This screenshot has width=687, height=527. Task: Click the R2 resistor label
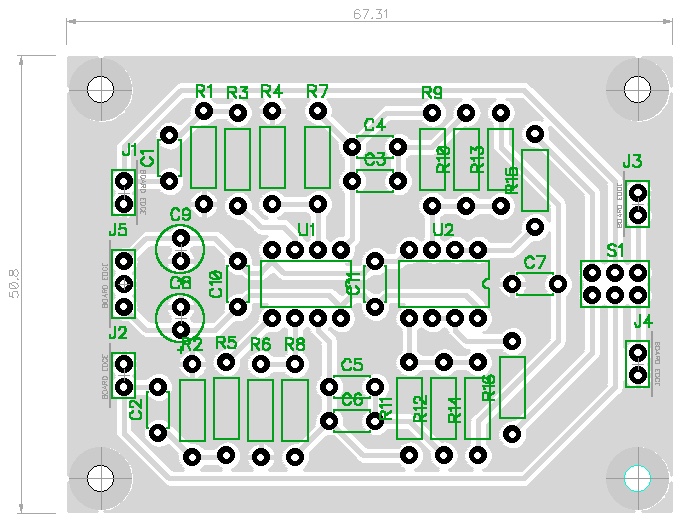[192, 345]
